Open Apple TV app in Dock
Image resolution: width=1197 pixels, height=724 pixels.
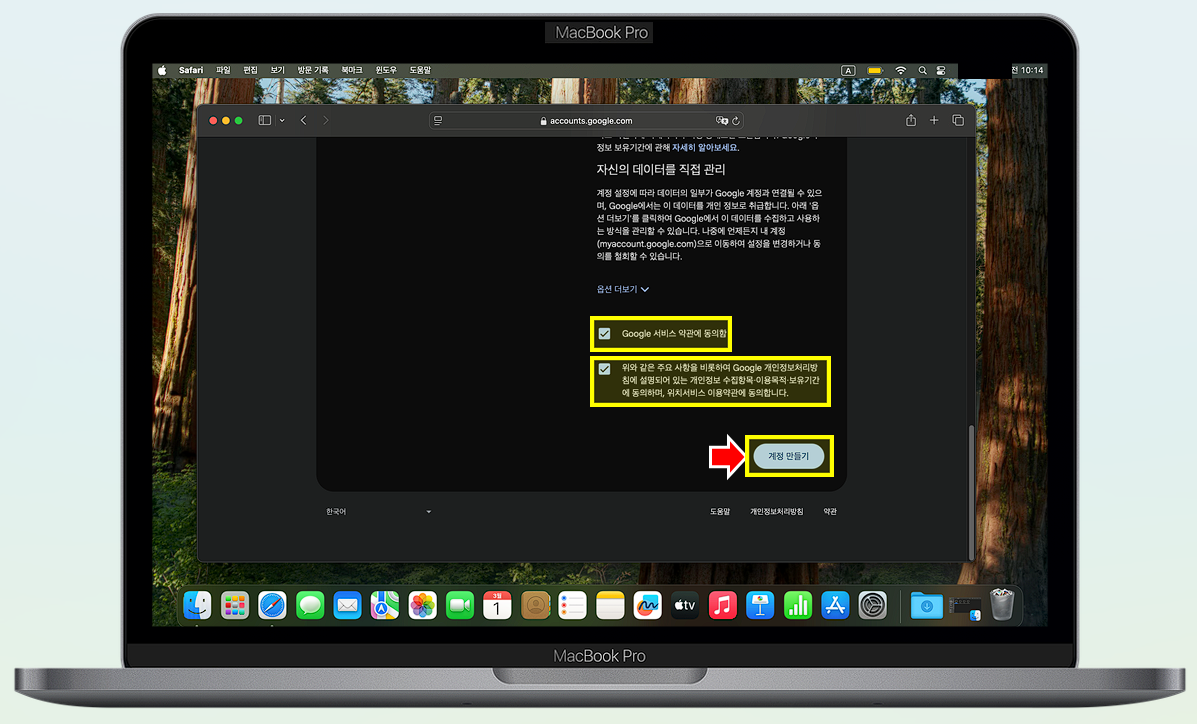click(685, 606)
